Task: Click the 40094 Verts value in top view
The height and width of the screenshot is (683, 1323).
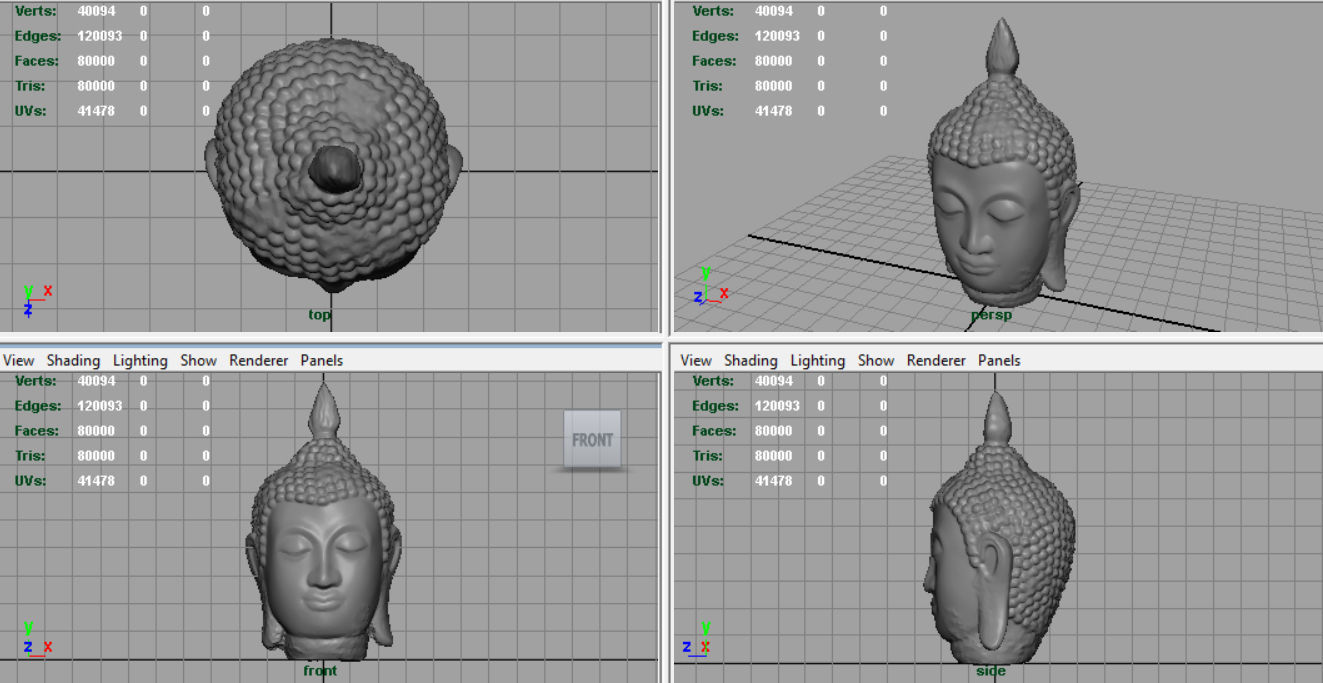Action: 96,11
